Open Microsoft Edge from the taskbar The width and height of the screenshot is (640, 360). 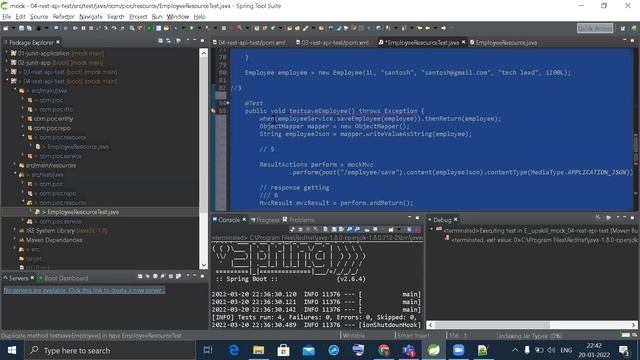click(x=233, y=350)
